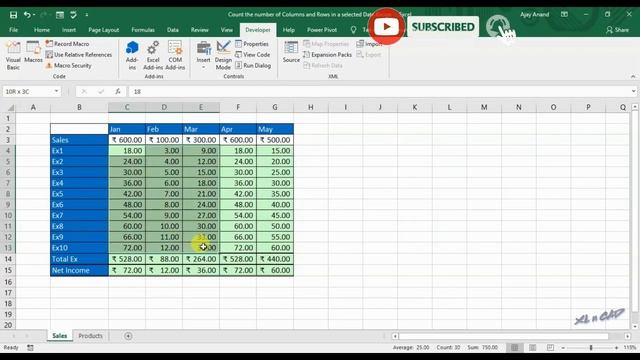Click the zoom out minus button
The image size is (640, 360).
[x=563, y=348]
